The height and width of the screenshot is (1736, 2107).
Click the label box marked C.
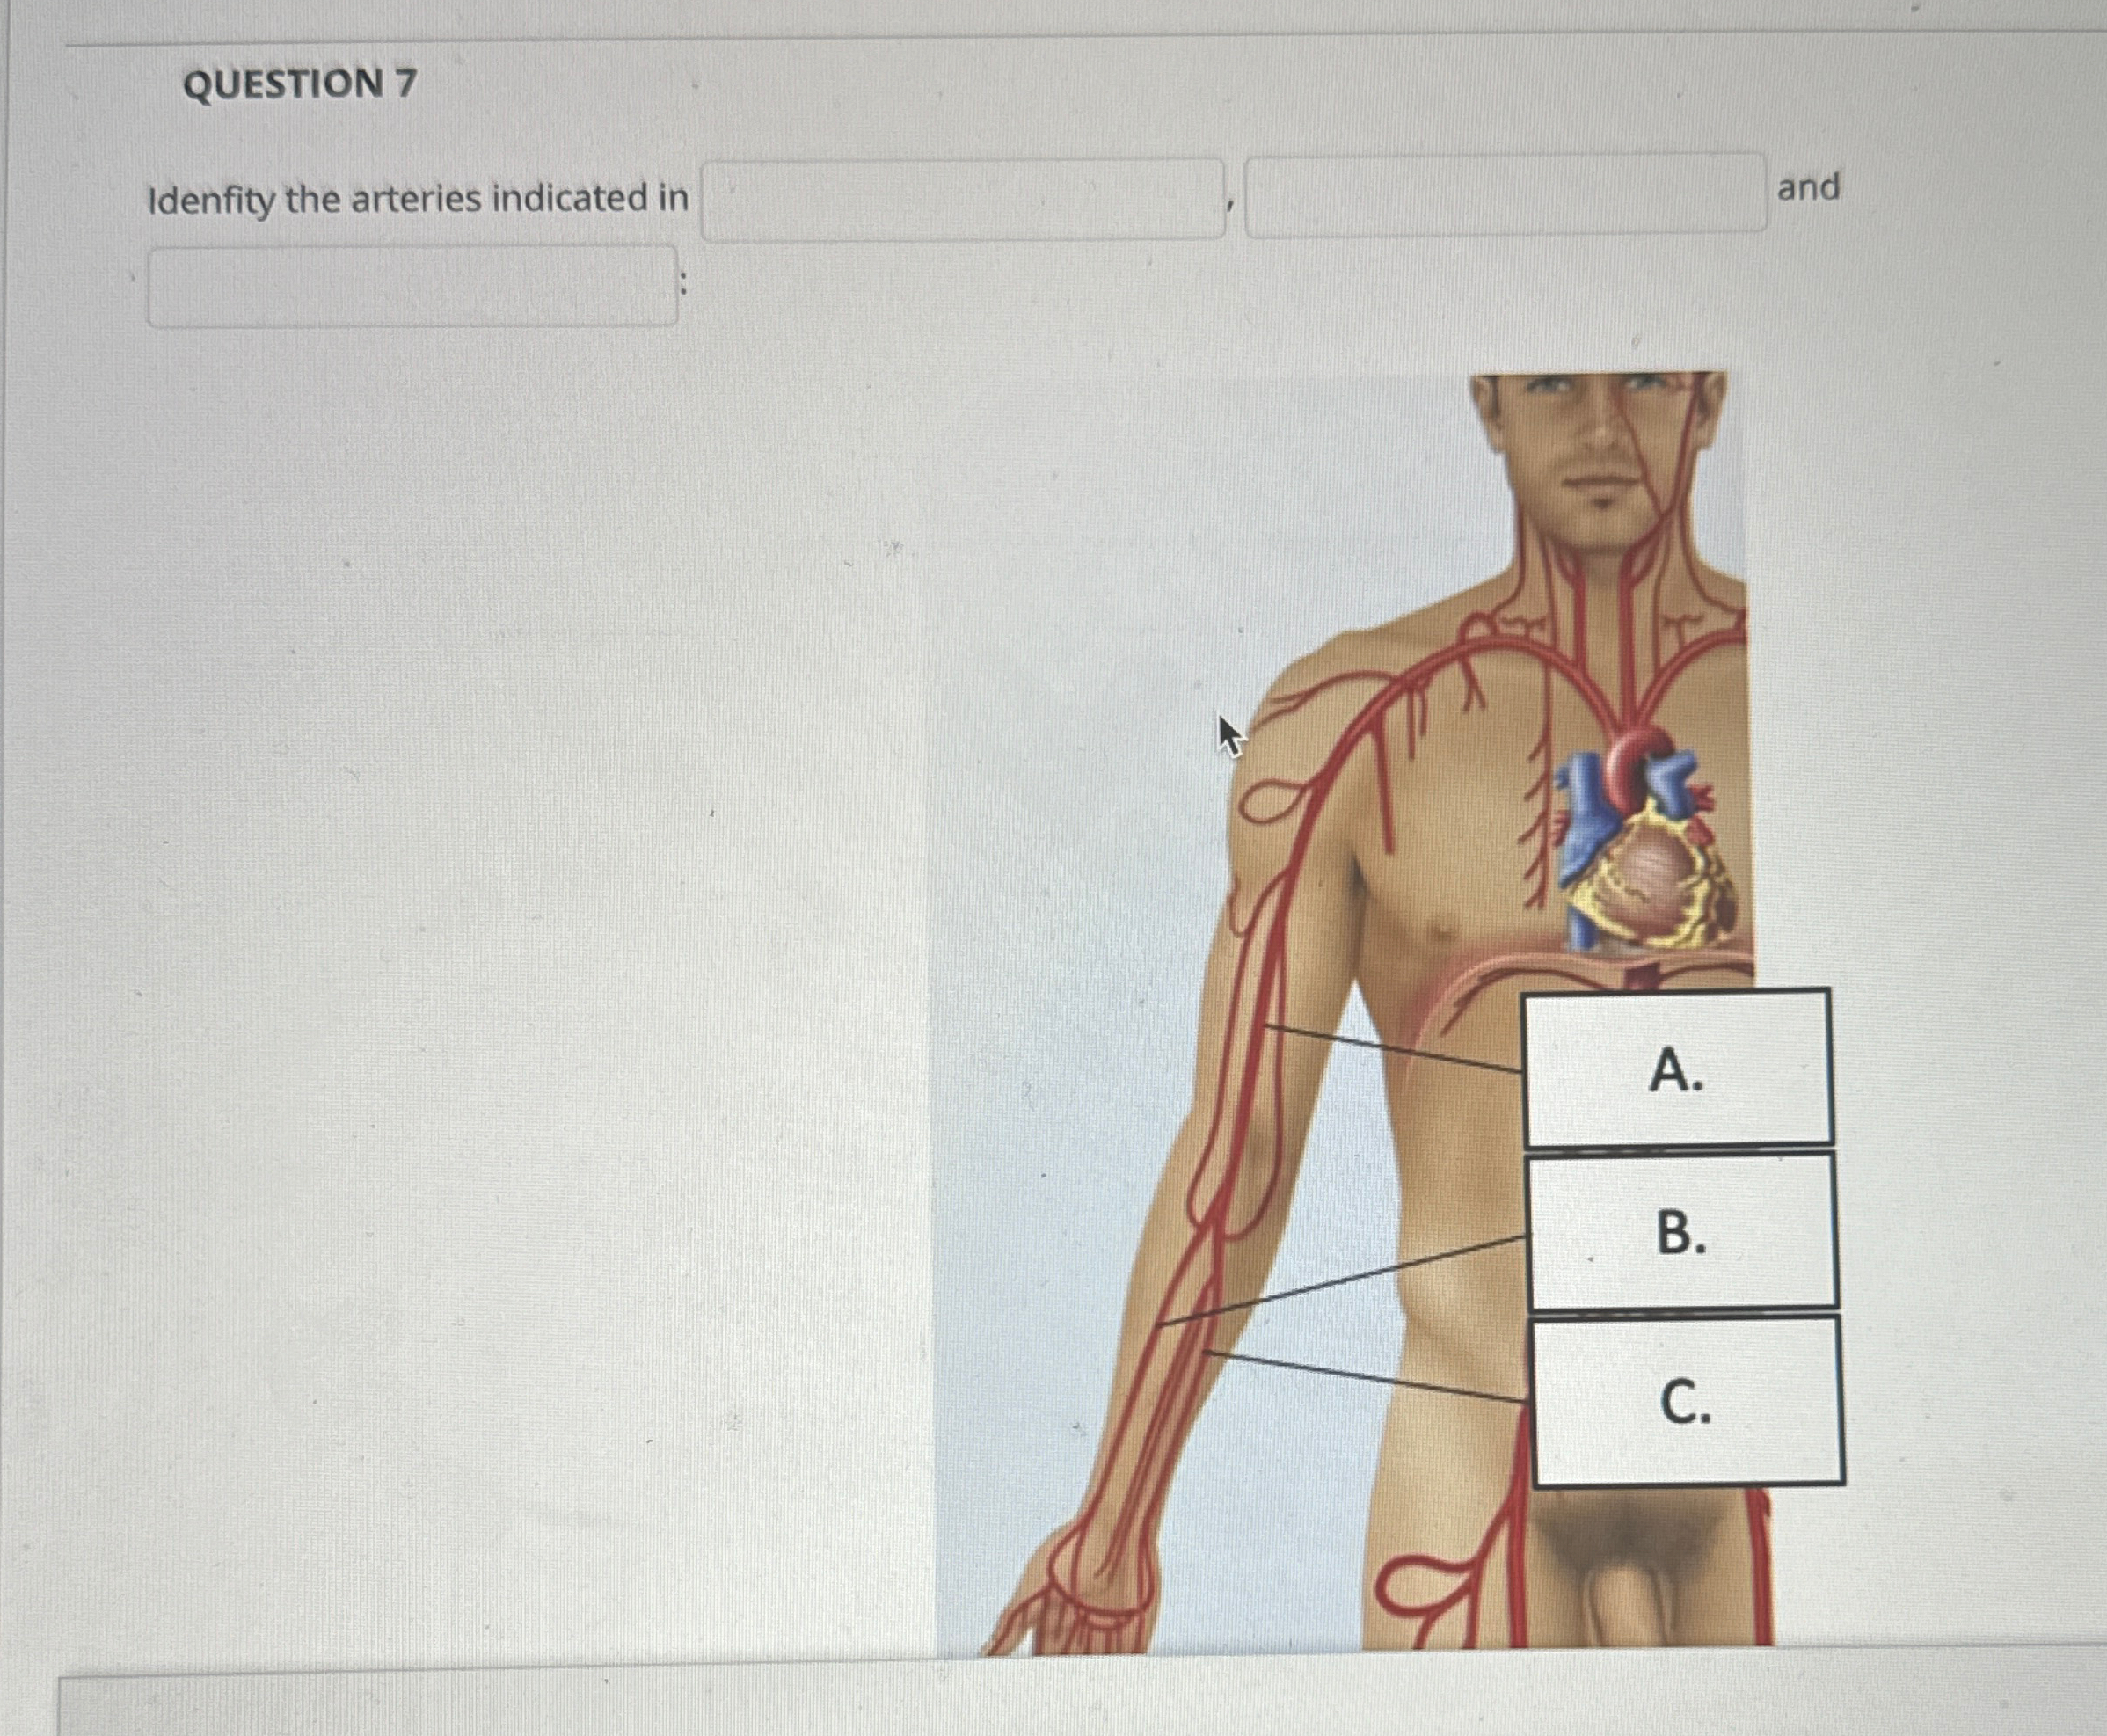coord(1687,1401)
